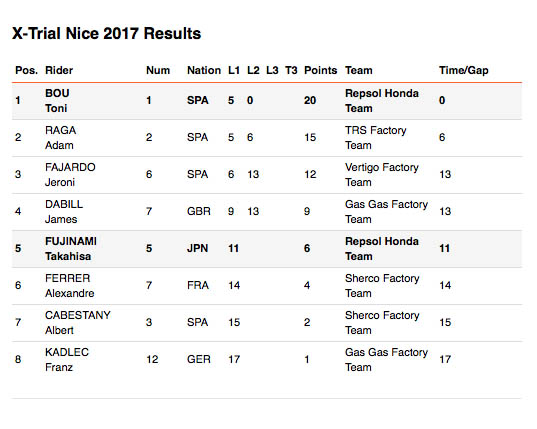Click the L2 column header
Screen dimensions: 537x429
pos(253,70)
